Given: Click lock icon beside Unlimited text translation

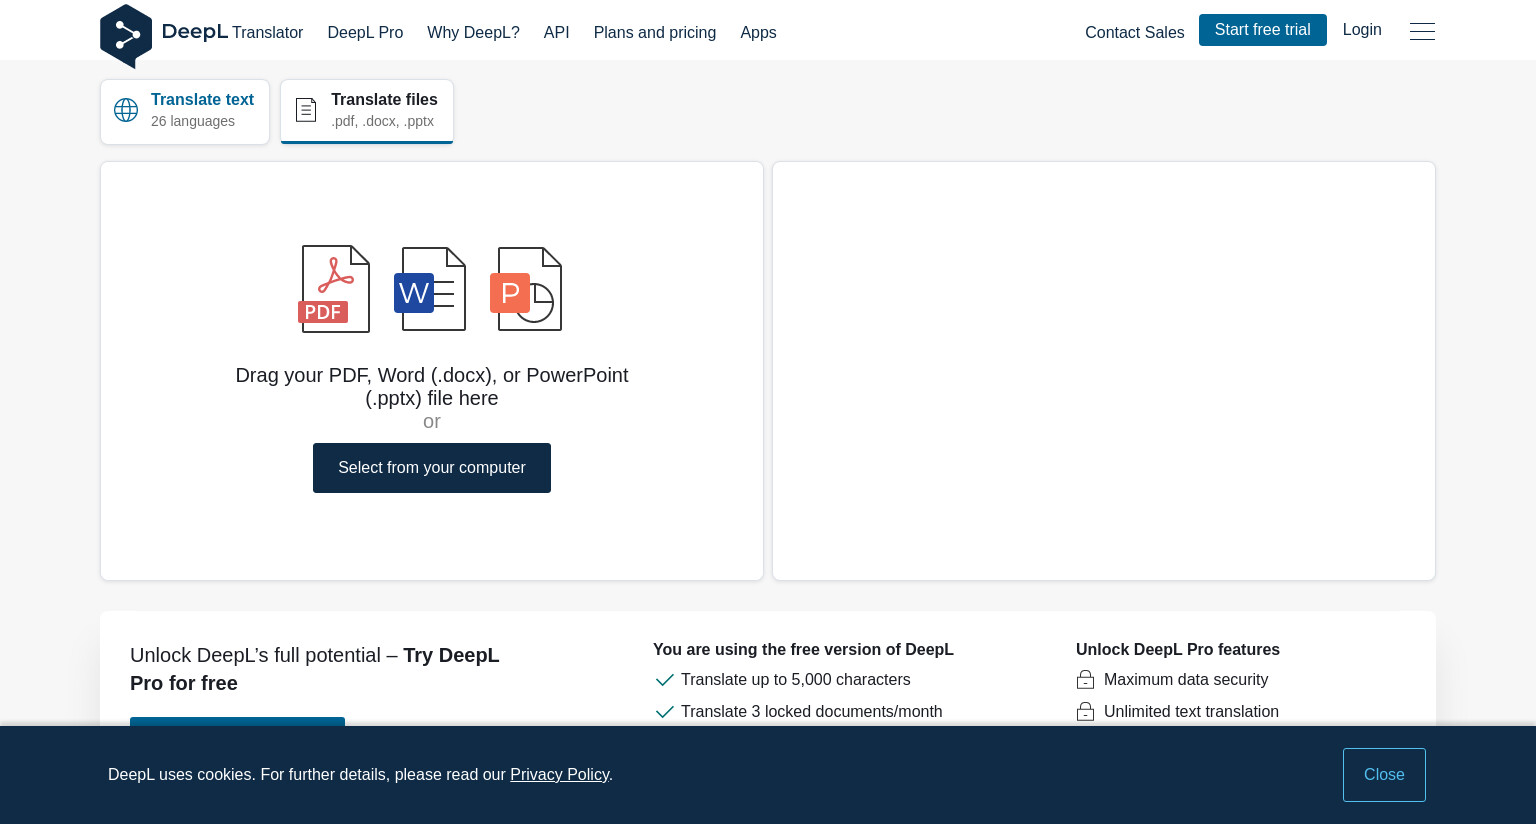Looking at the screenshot, I should click(x=1085, y=712).
